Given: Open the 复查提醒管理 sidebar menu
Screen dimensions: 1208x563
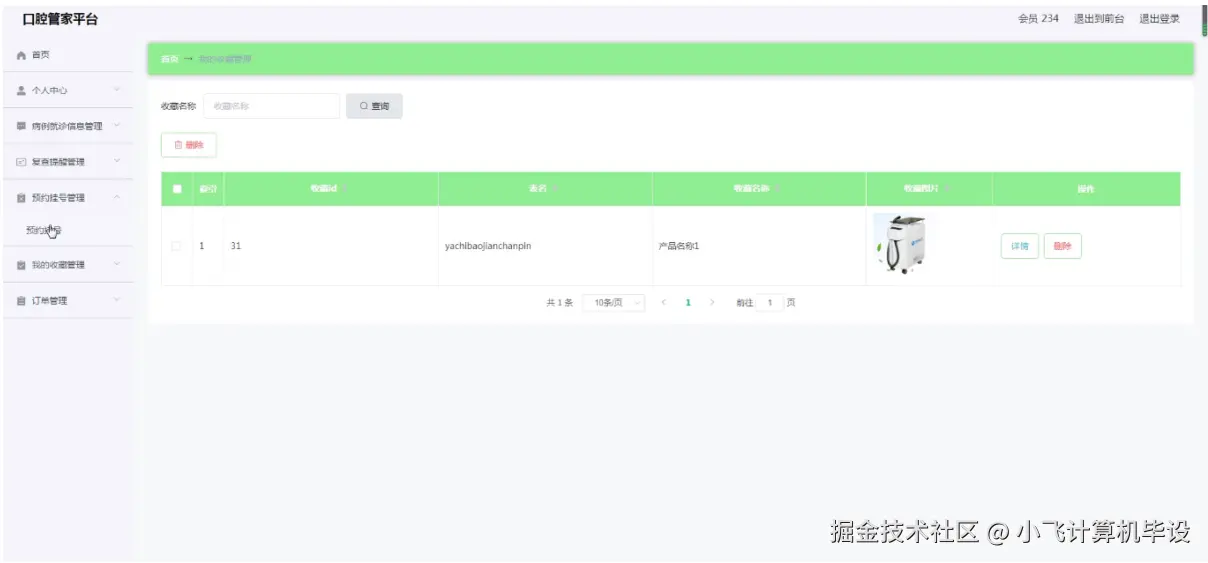Looking at the screenshot, I should click(68, 162).
